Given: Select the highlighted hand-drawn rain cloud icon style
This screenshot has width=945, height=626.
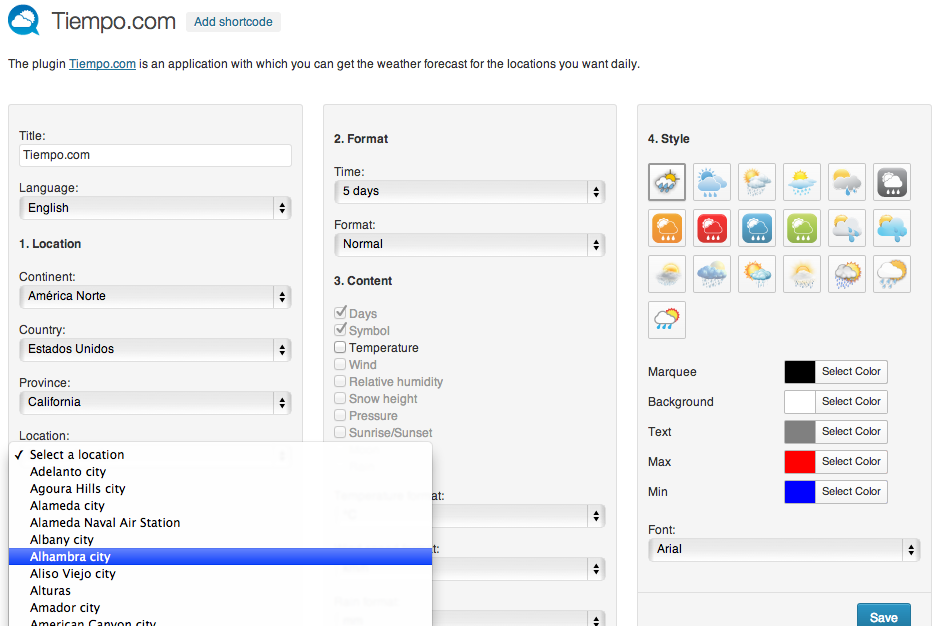Looking at the screenshot, I should 667,181.
